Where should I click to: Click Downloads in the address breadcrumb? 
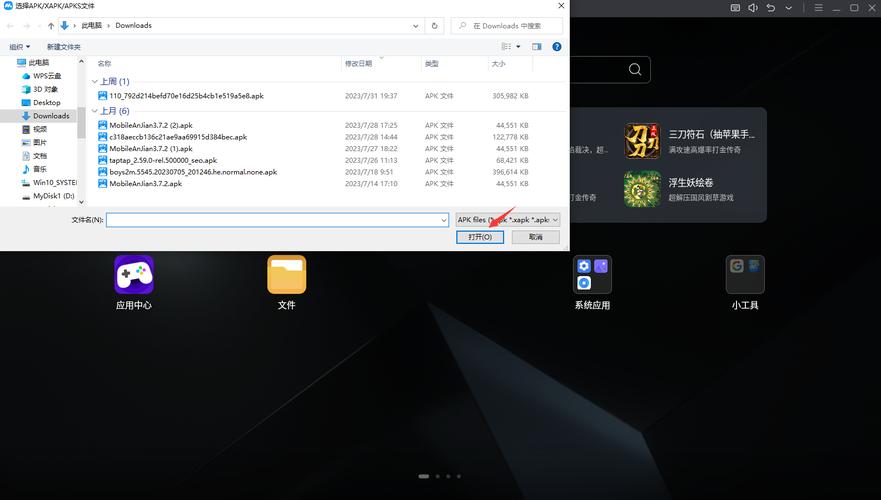pyautogui.click(x=134, y=25)
